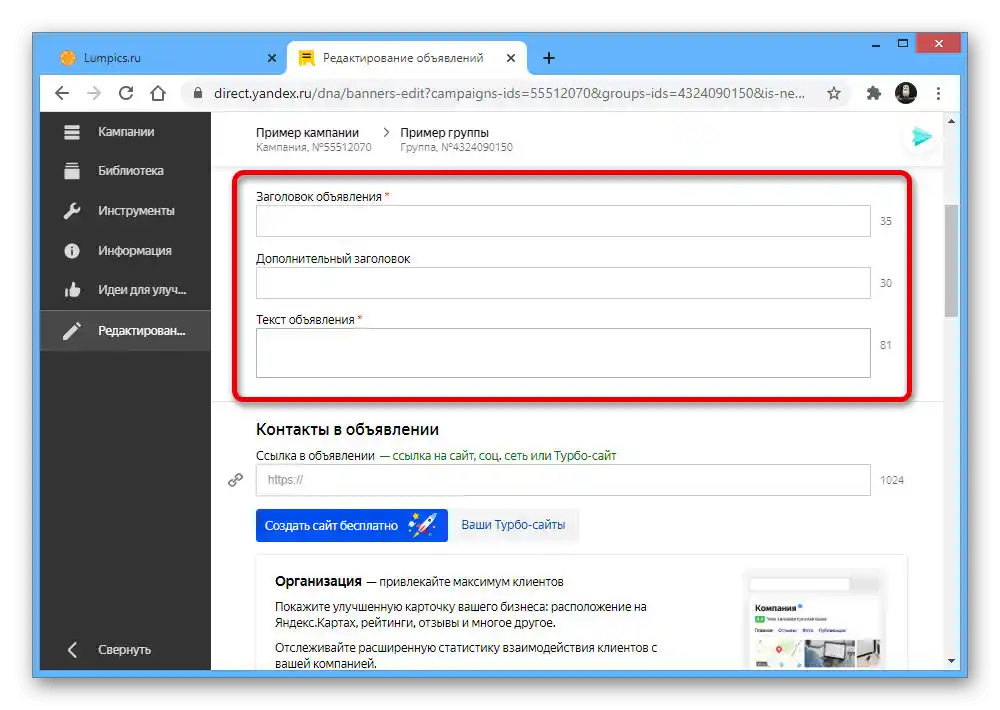Click the chain link icon
Screen dimensions: 1000x710
pyautogui.click(x=235, y=480)
